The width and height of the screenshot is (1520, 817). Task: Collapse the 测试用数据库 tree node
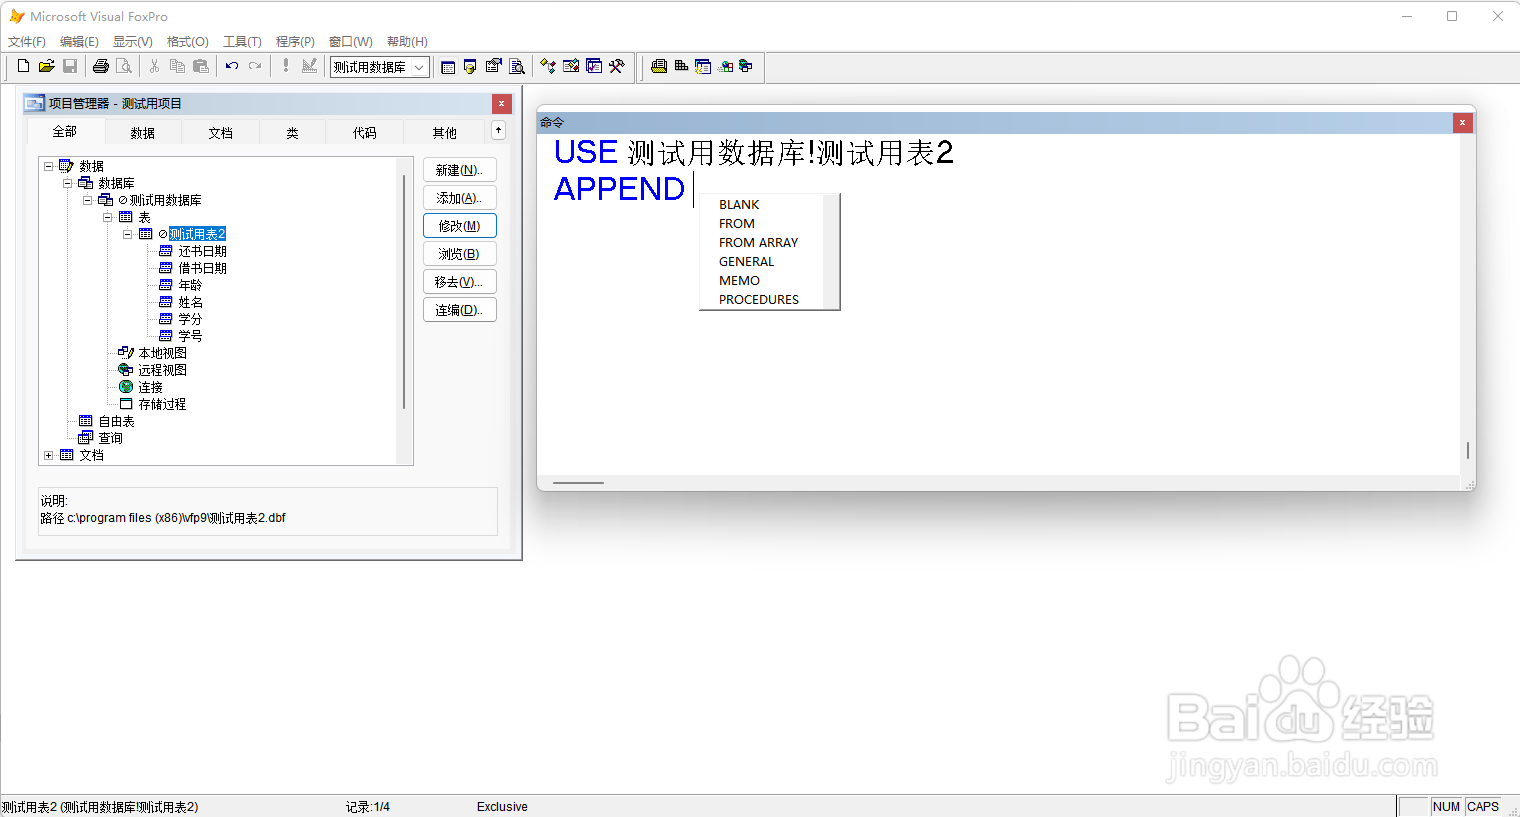pyautogui.click(x=88, y=200)
